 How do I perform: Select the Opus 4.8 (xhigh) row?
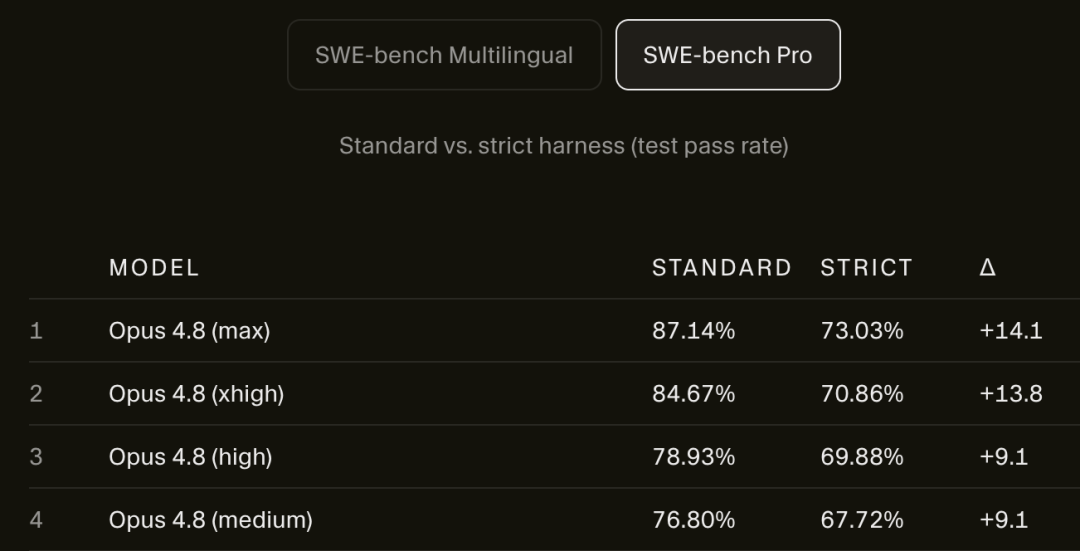[x=554, y=394]
